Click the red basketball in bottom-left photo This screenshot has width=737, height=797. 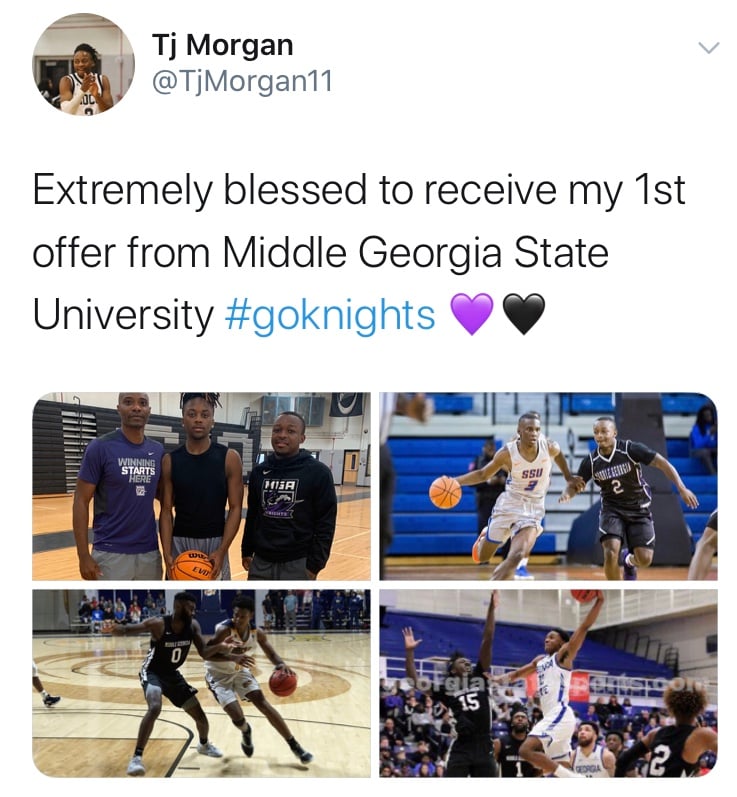coord(283,683)
